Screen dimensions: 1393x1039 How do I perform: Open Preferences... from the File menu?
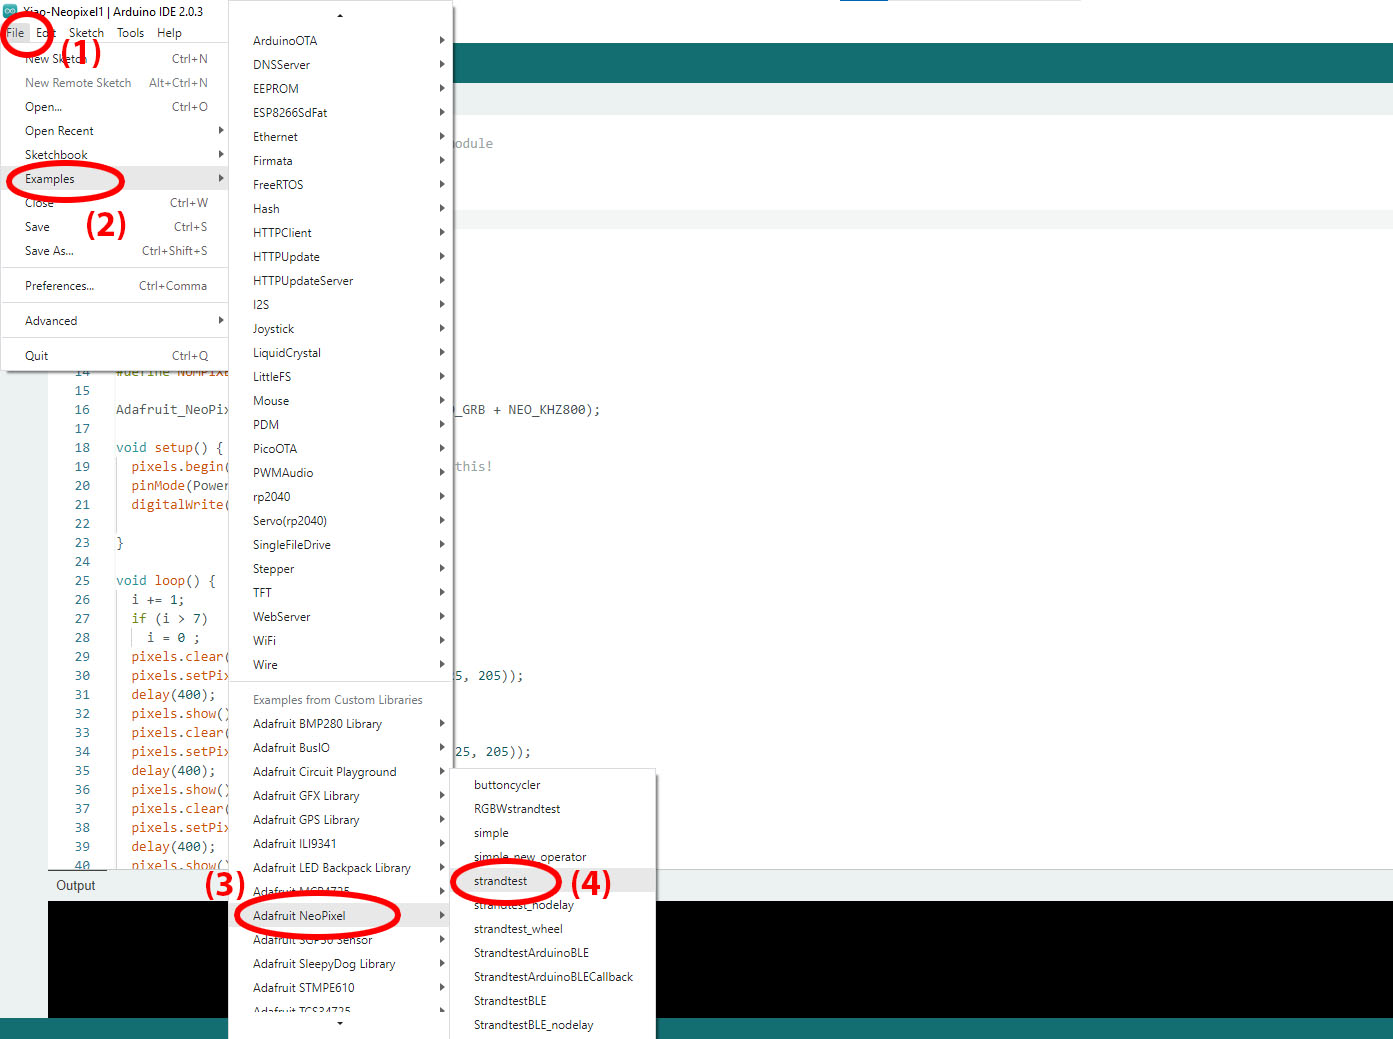click(114, 286)
